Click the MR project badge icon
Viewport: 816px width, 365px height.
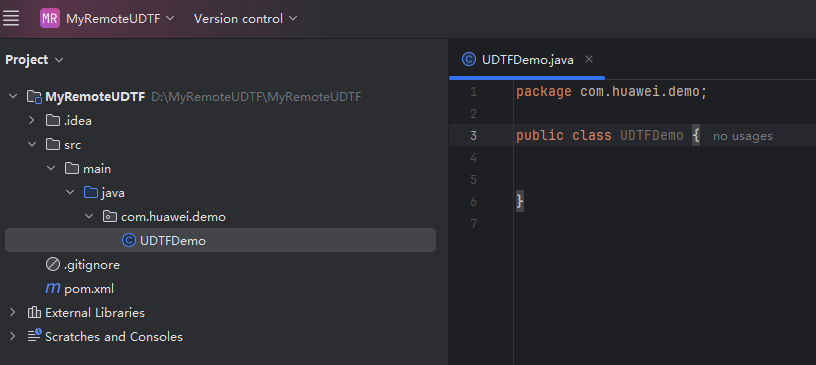click(x=50, y=19)
